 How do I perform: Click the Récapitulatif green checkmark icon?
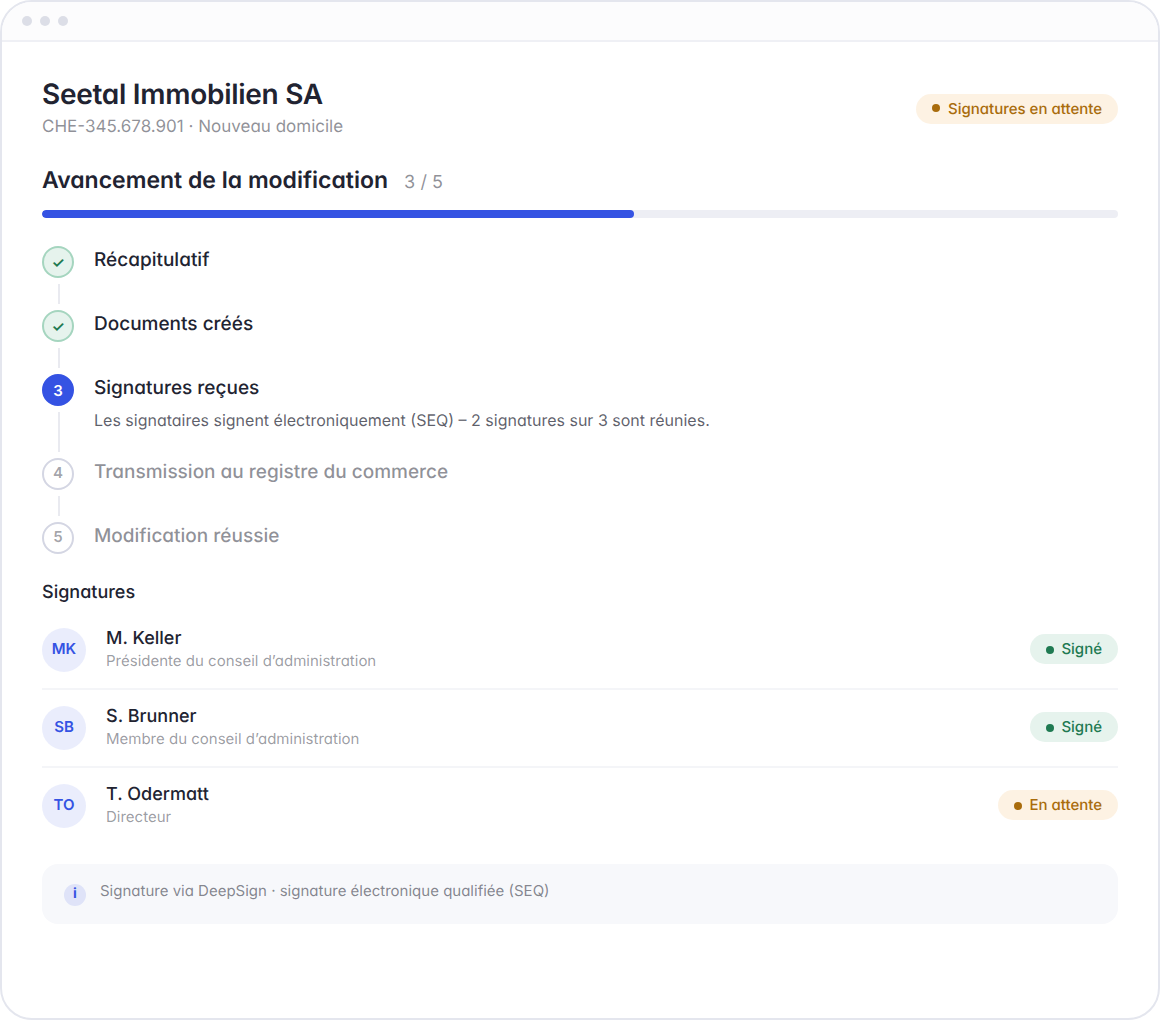coord(58,262)
